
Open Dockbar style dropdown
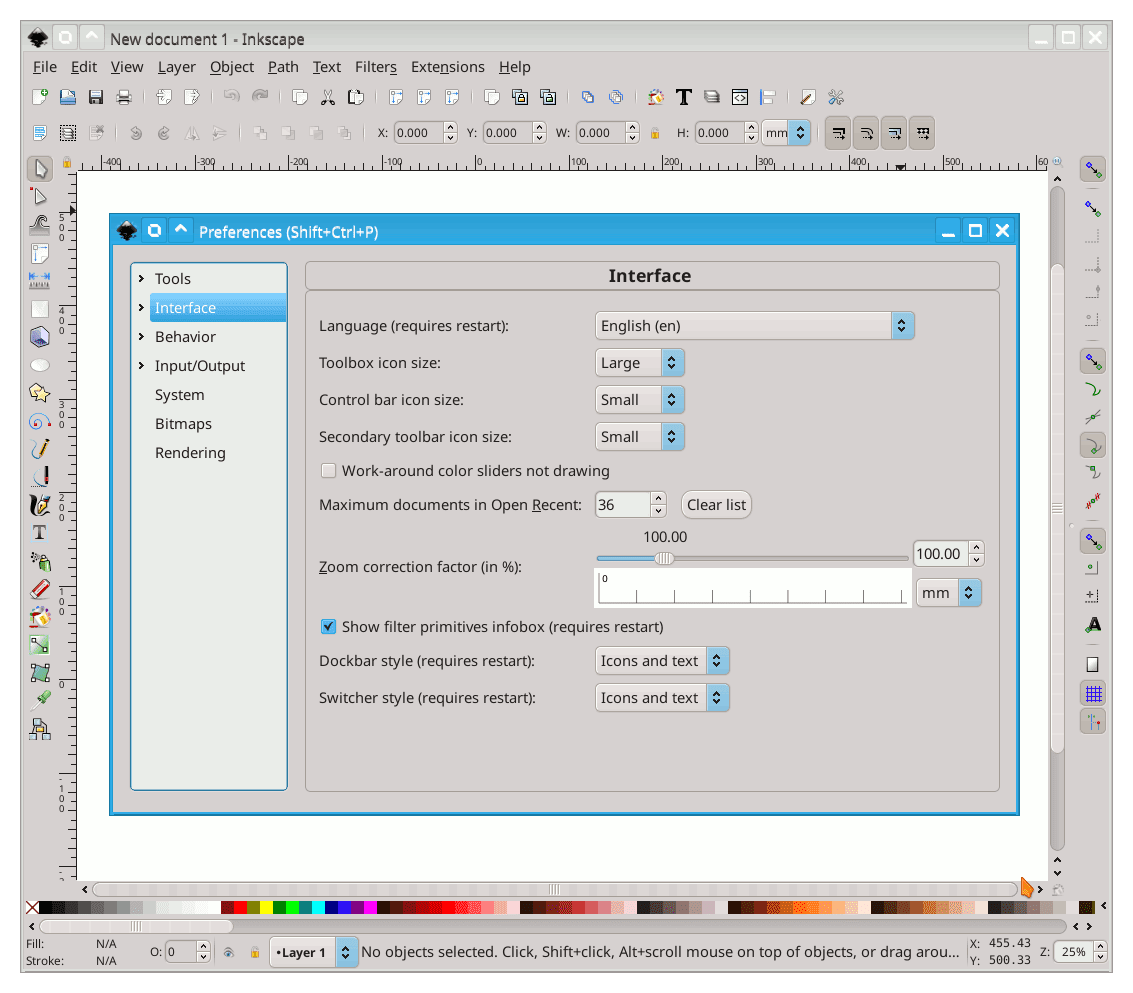662,661
